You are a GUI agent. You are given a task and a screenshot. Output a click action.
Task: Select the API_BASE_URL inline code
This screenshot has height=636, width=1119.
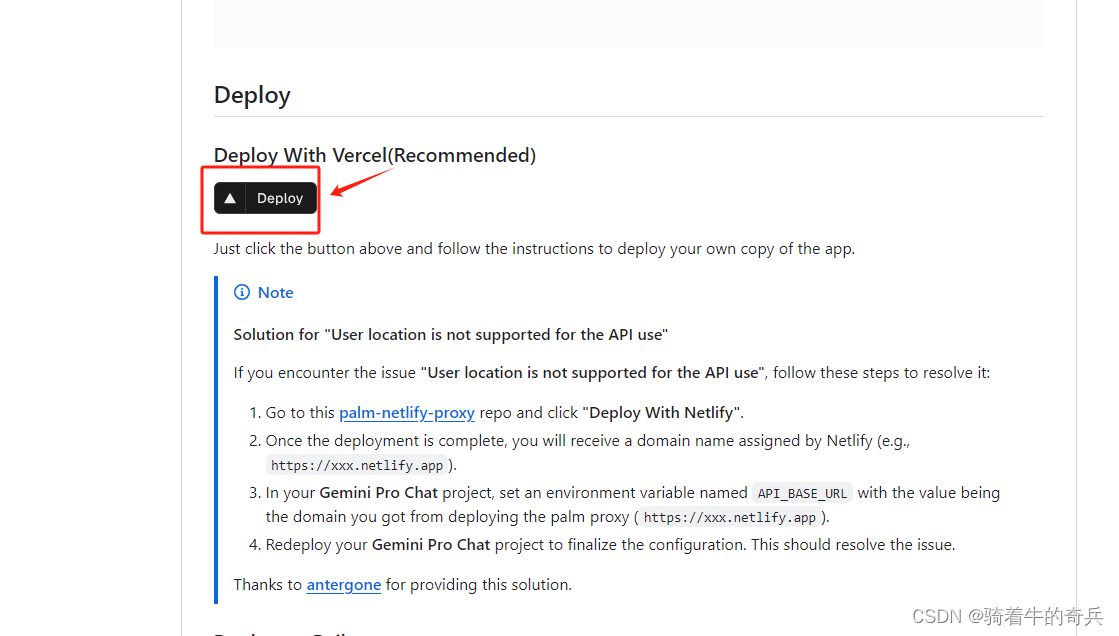[x=802, y=493]
